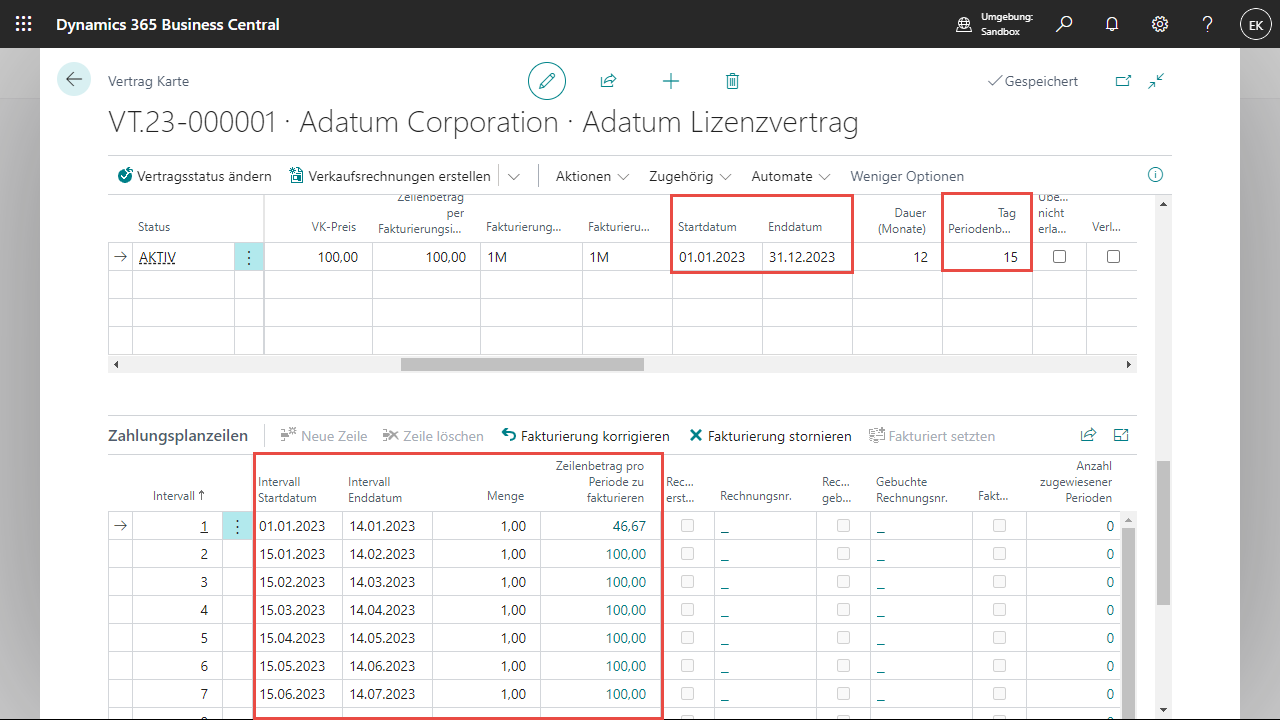Image resolution: width=1280 pixels, height=720 pixels.
Task: Click the back arrow button
Action: click(74, 80)
